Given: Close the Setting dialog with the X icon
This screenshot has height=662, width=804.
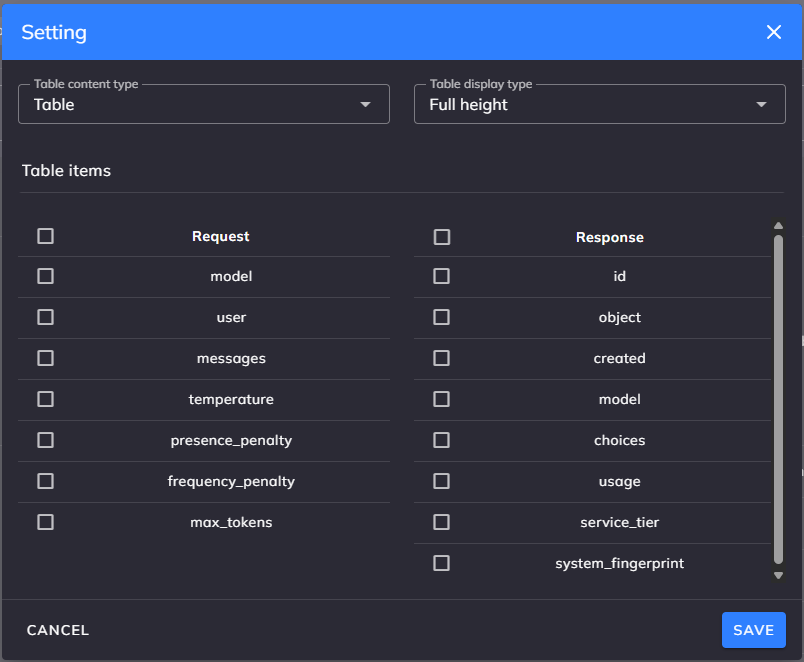Looking at the screenshot, I should click(x=773, y=32).
